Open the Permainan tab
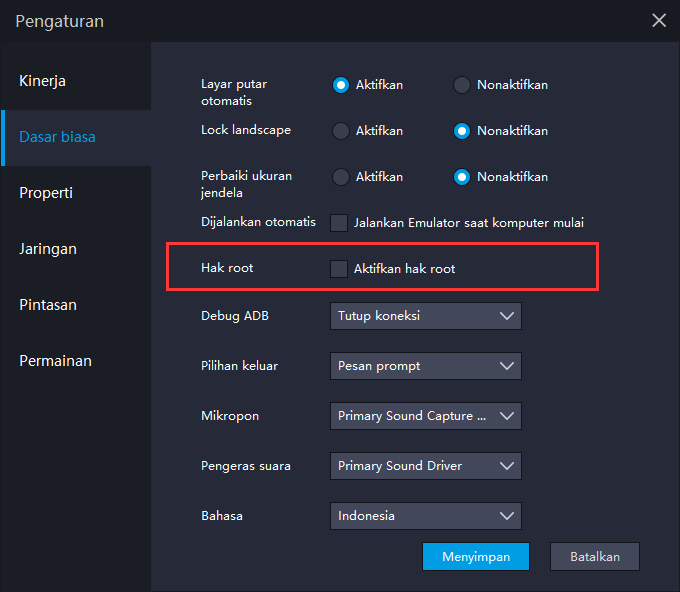 76,361
